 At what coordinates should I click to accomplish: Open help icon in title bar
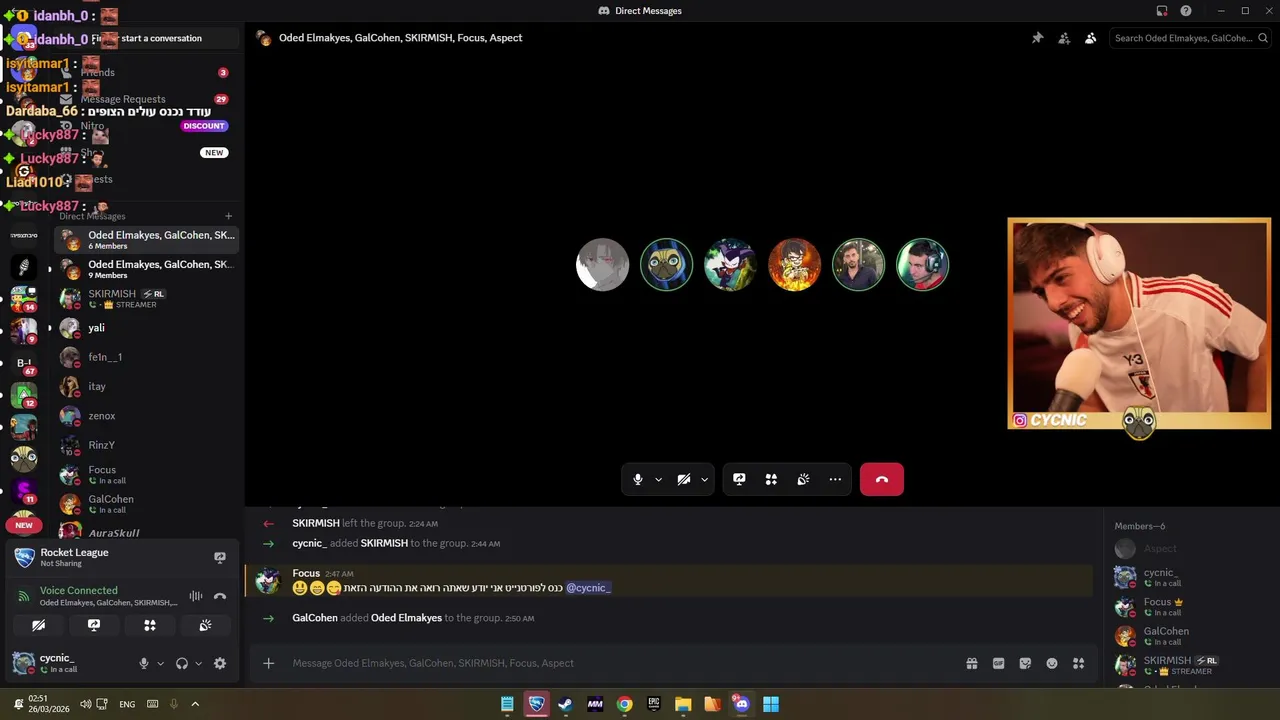1186,11
